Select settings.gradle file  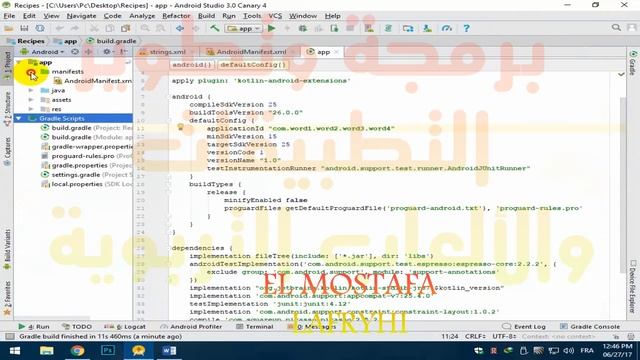[87, 175]
